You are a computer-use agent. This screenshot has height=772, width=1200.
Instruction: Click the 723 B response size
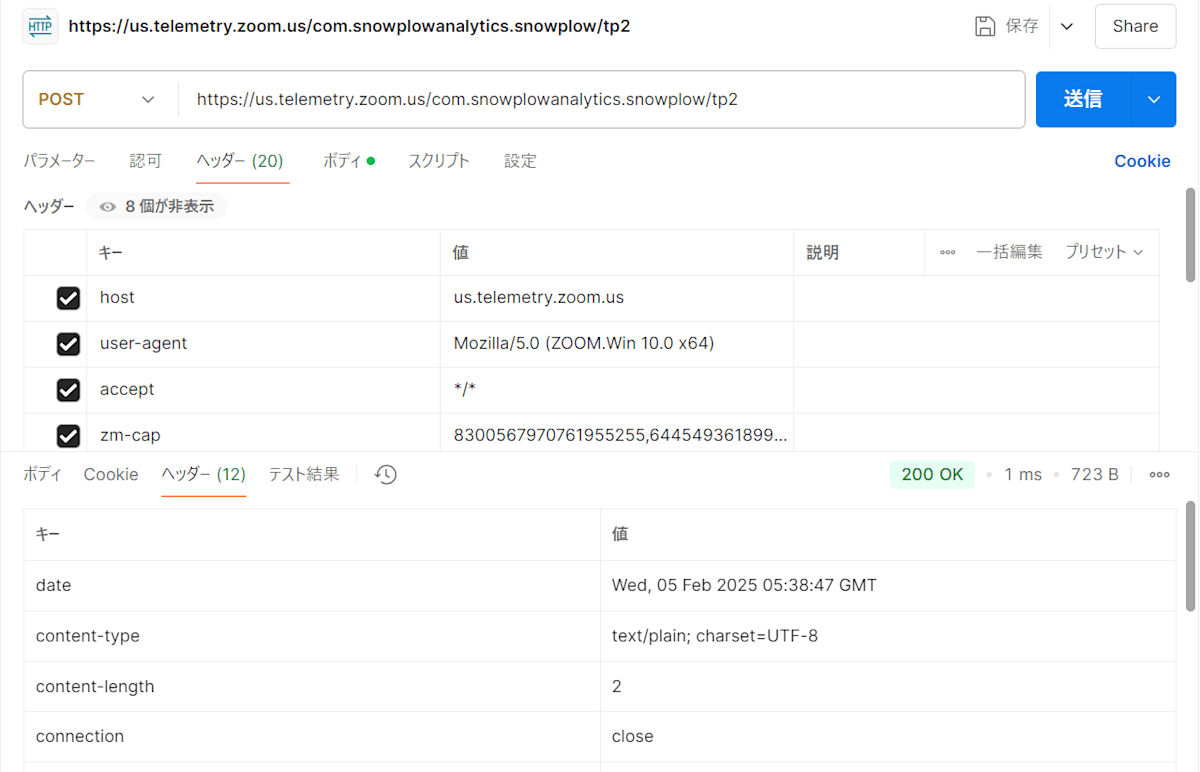(x=1095, y=475)
